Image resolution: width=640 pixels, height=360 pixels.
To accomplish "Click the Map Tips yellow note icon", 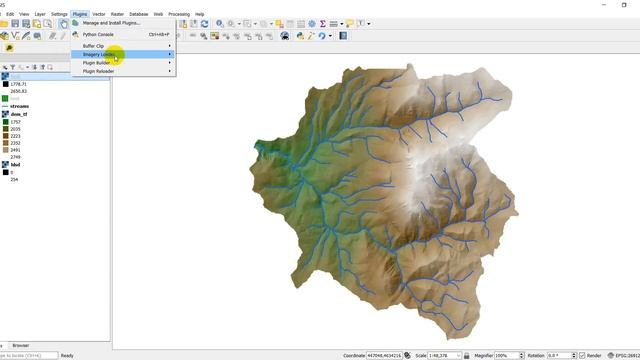I will [349, 24].
